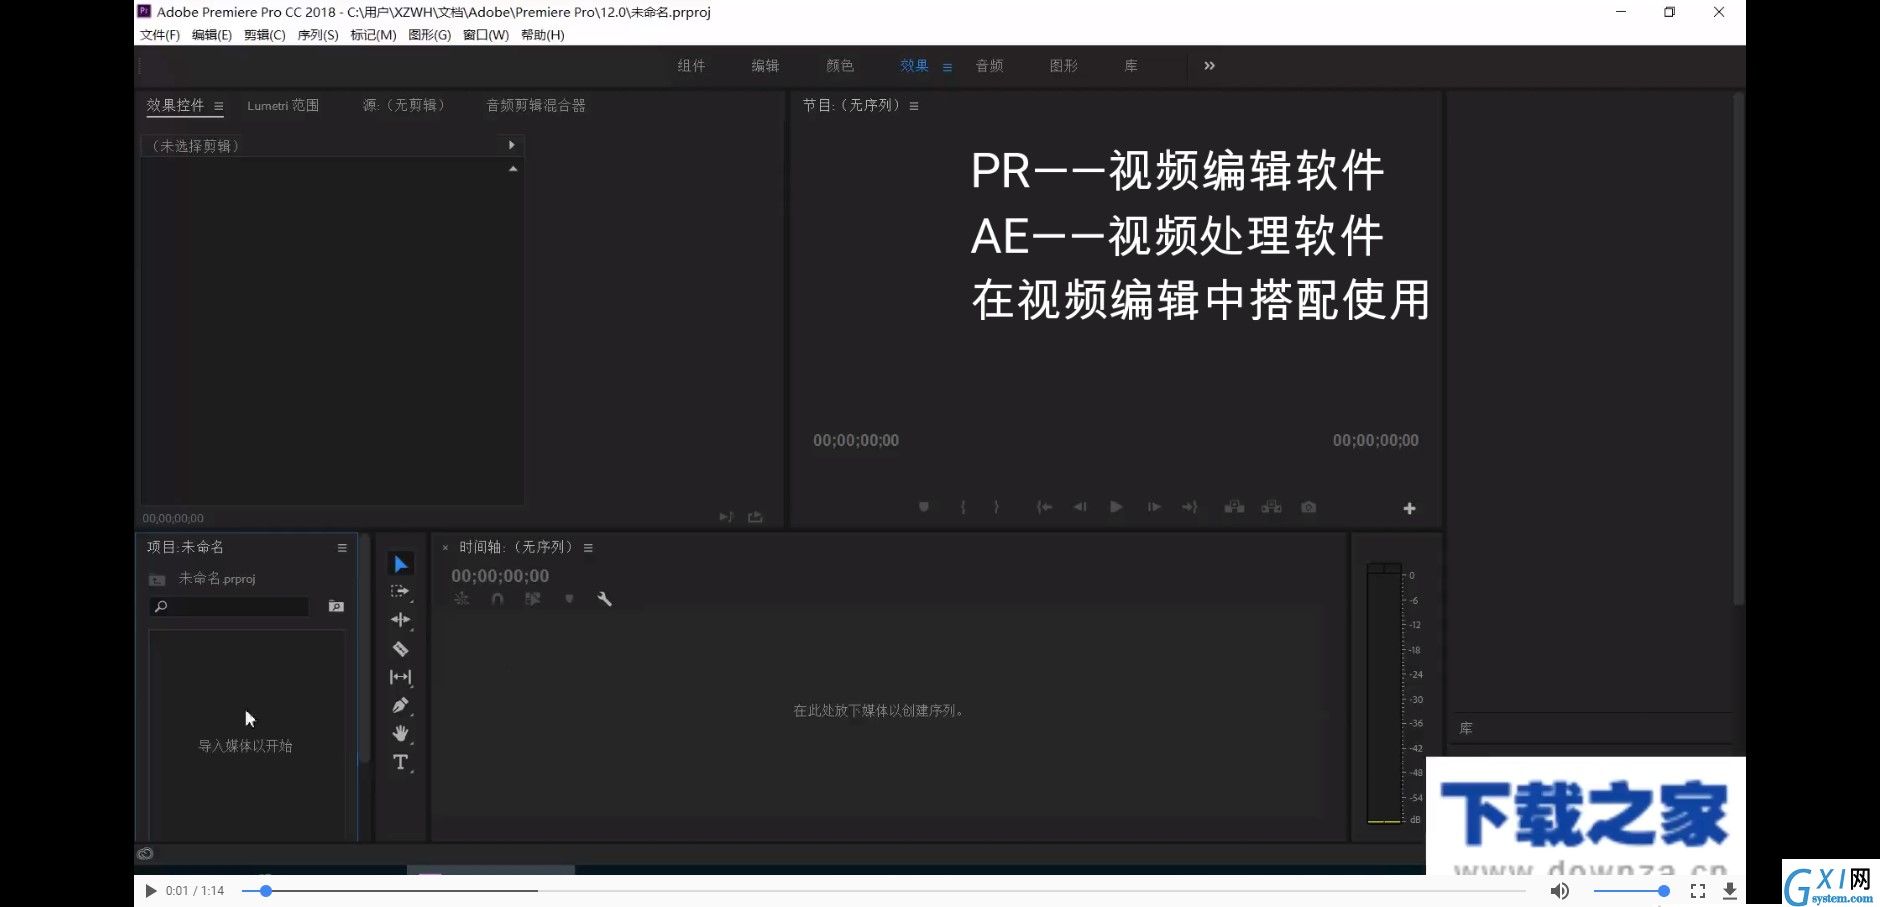Expand the 未选择剪辑 arrow
Viewport: 1880px width, 907px height.
(x=511, y=145)
